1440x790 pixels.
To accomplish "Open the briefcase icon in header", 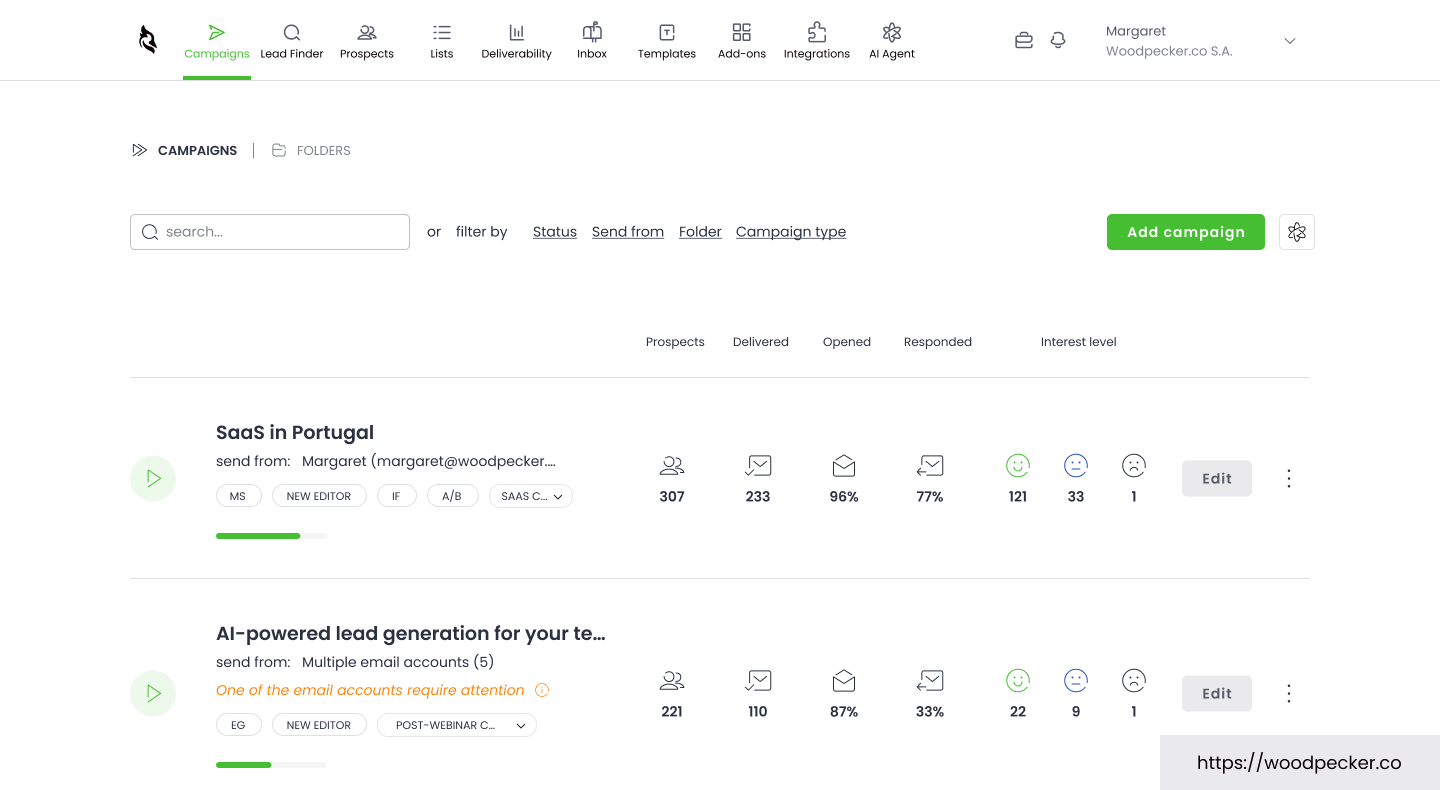I will 1024,40.
